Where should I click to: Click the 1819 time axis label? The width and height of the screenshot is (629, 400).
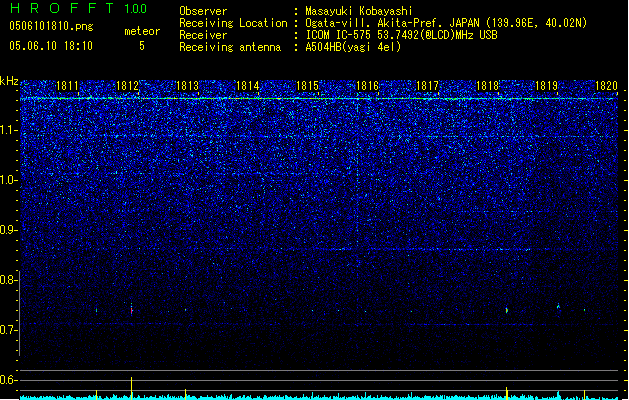[x=547, y=86]
